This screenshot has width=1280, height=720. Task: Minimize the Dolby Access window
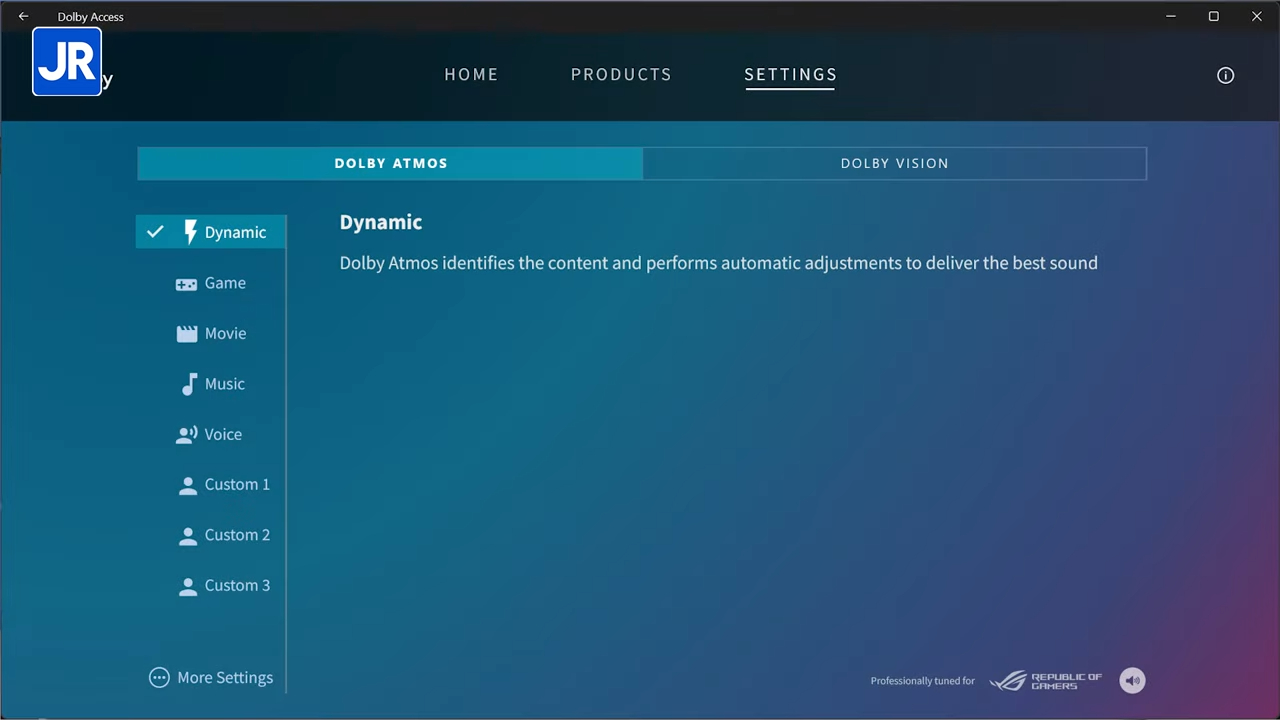point(1171,16)
